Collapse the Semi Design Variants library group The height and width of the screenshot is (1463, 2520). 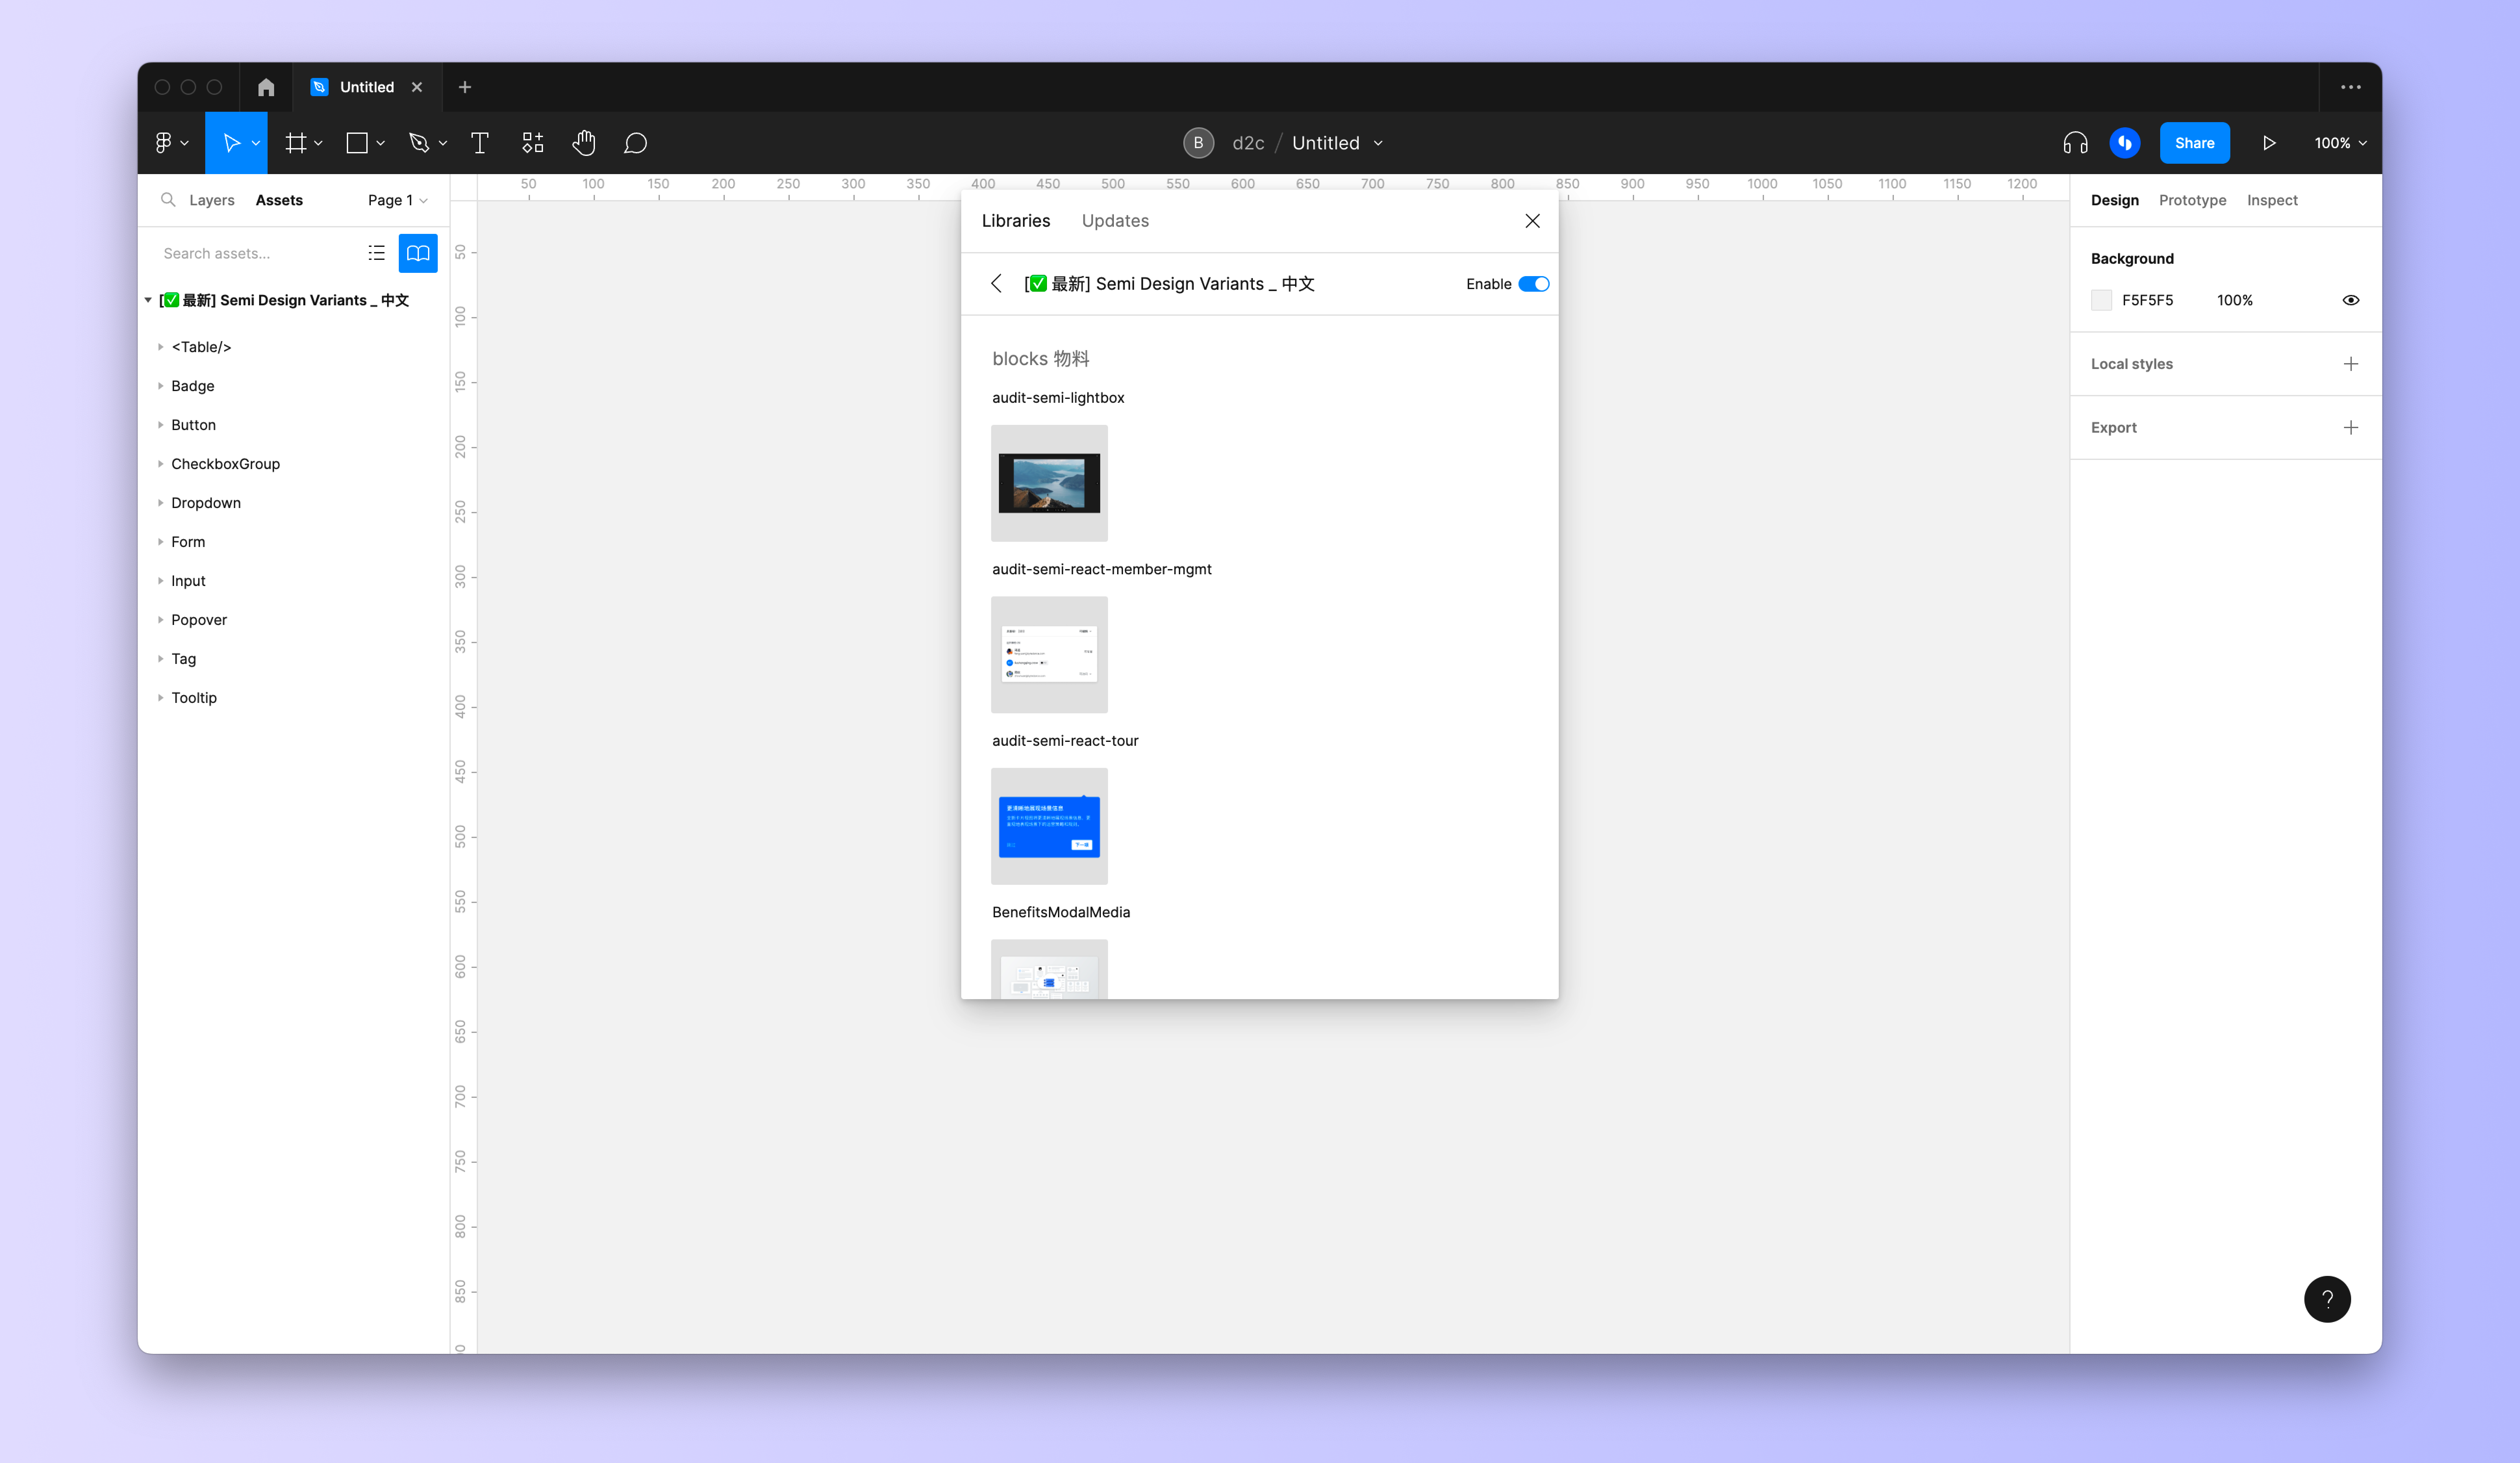click(148, 300)
